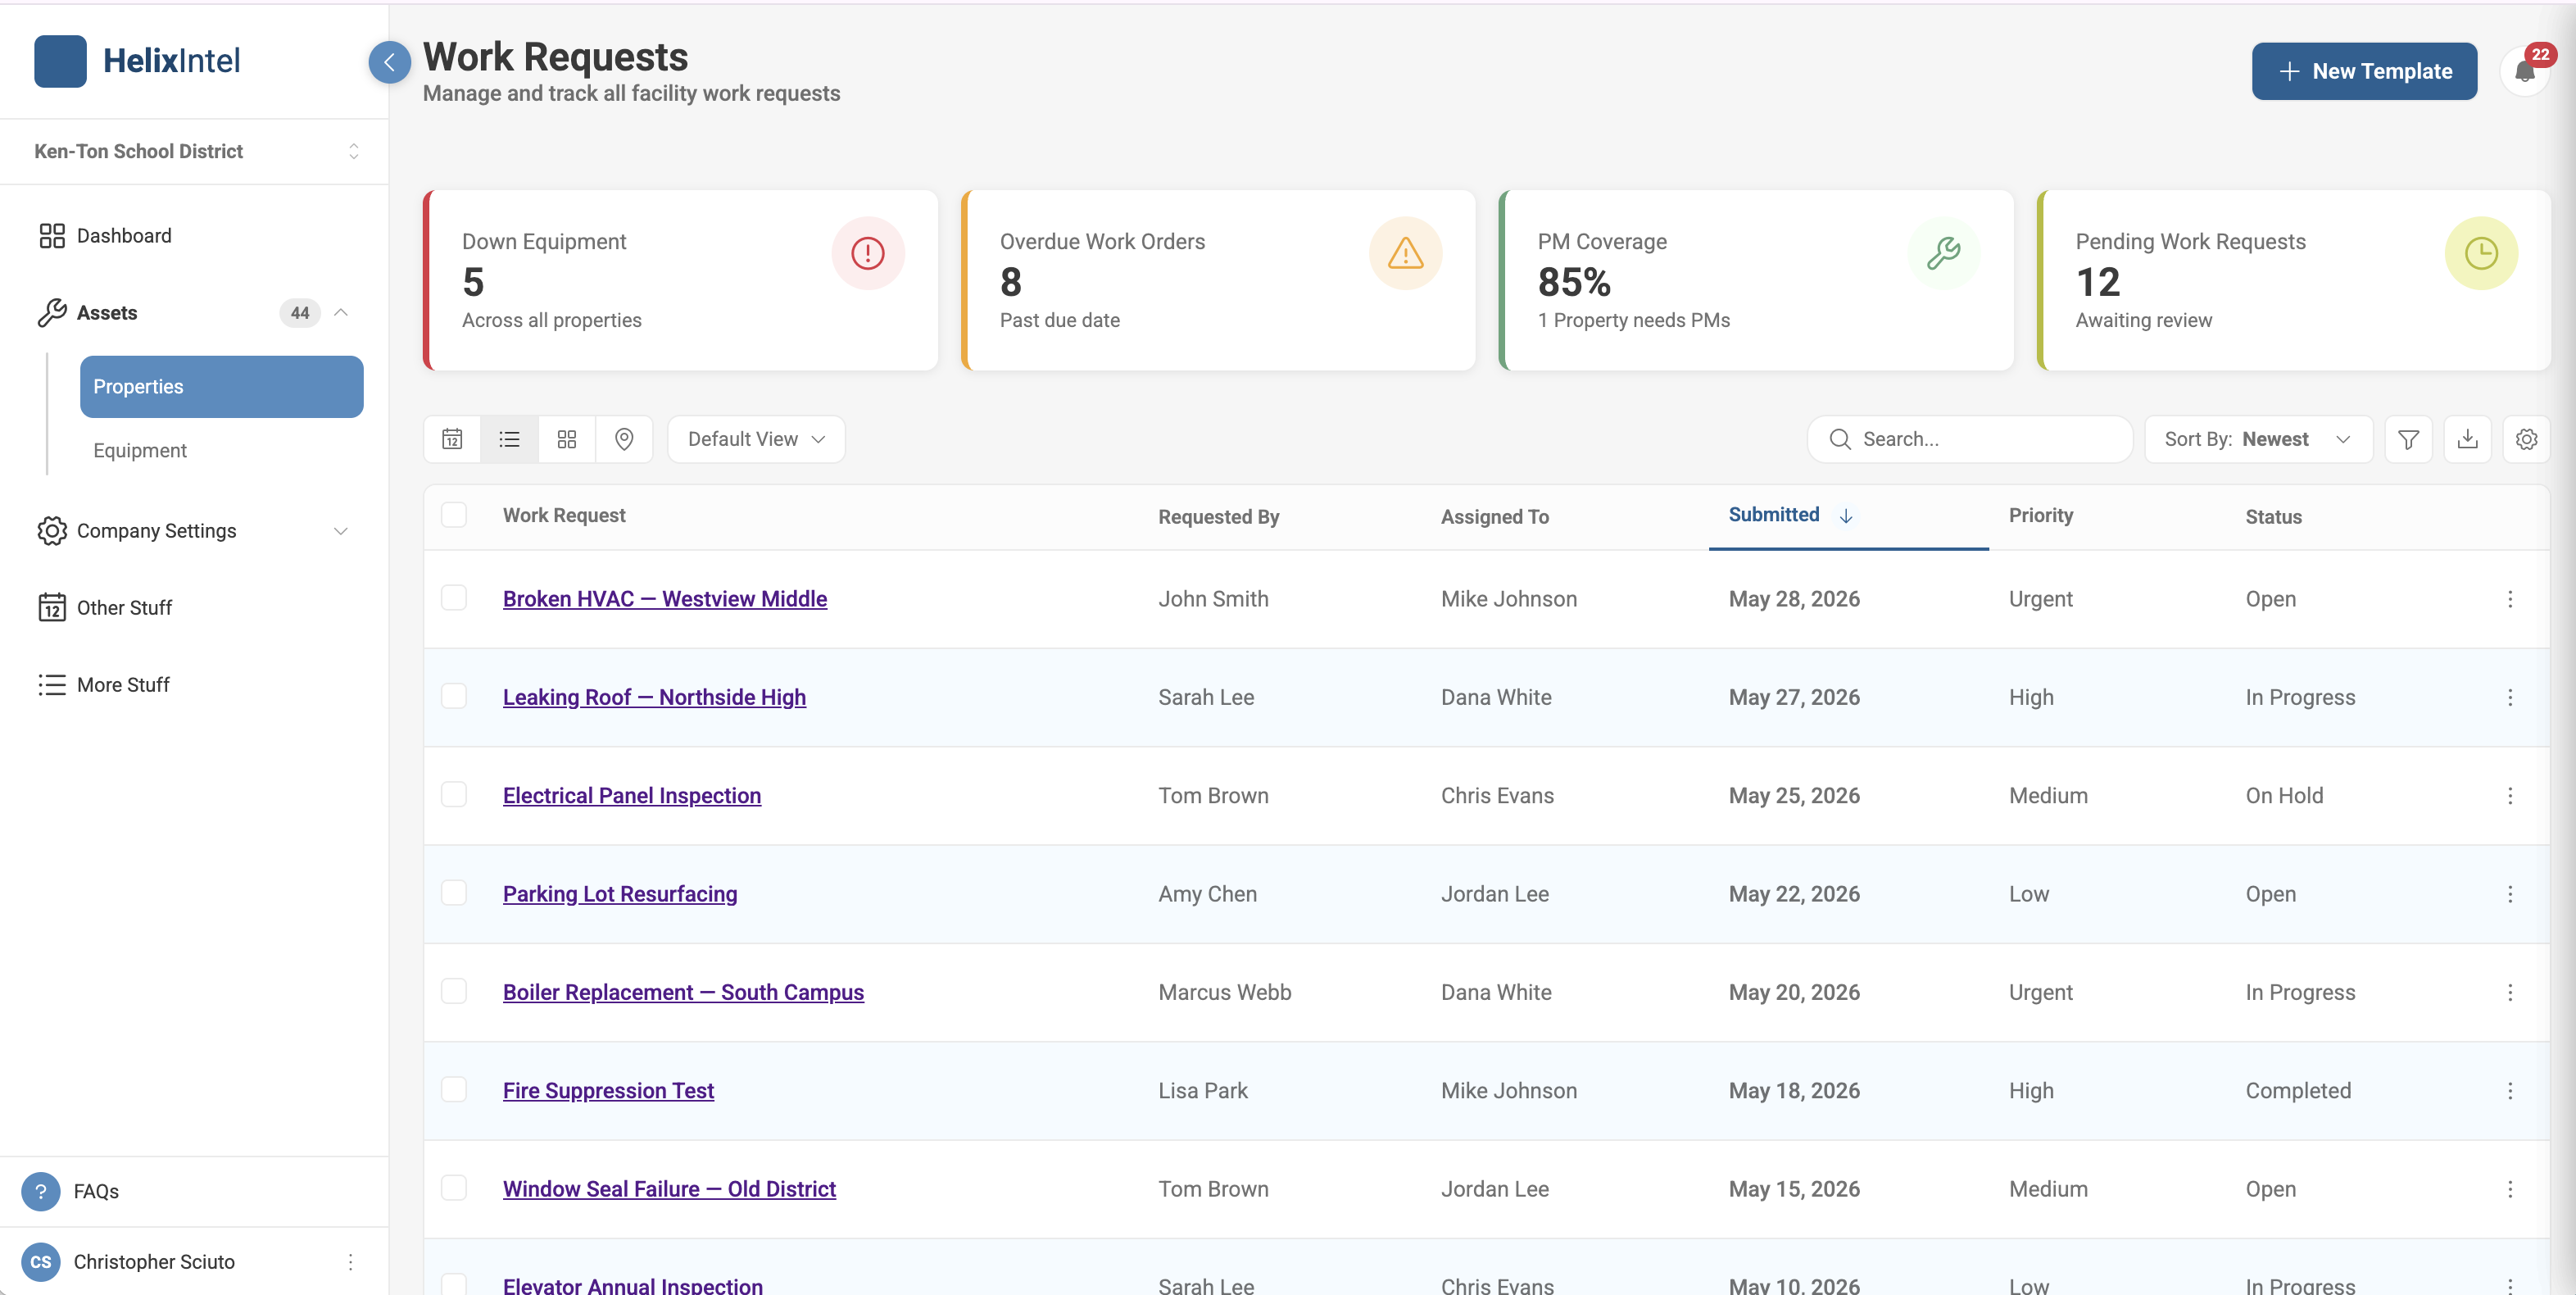Viewport: 2576px width, 1295px height.
Task: Open row menu for Fire Suppression Test
Action: click(2510, 1091)
